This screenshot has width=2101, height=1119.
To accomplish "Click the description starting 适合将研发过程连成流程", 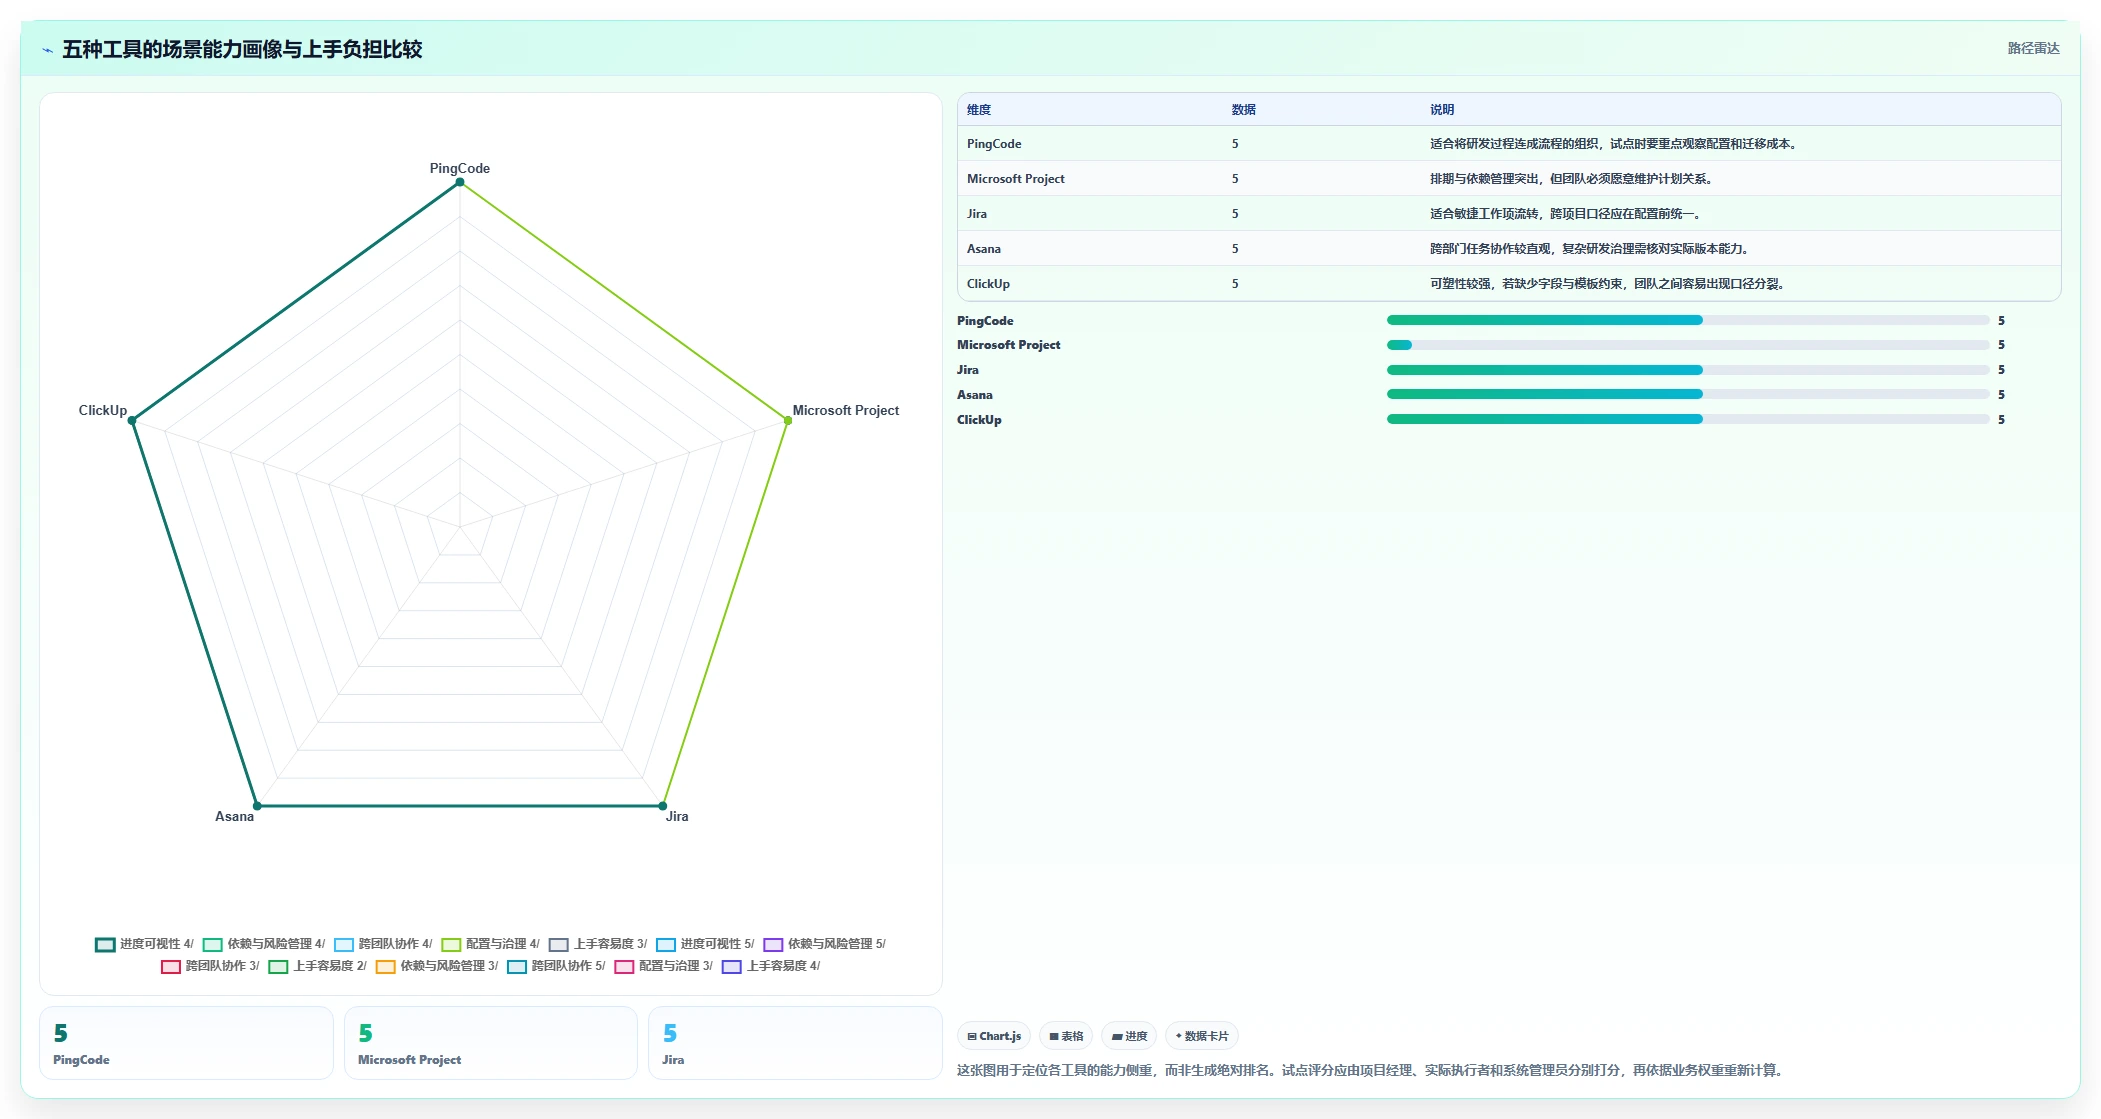I will (x=1615, y=144).
